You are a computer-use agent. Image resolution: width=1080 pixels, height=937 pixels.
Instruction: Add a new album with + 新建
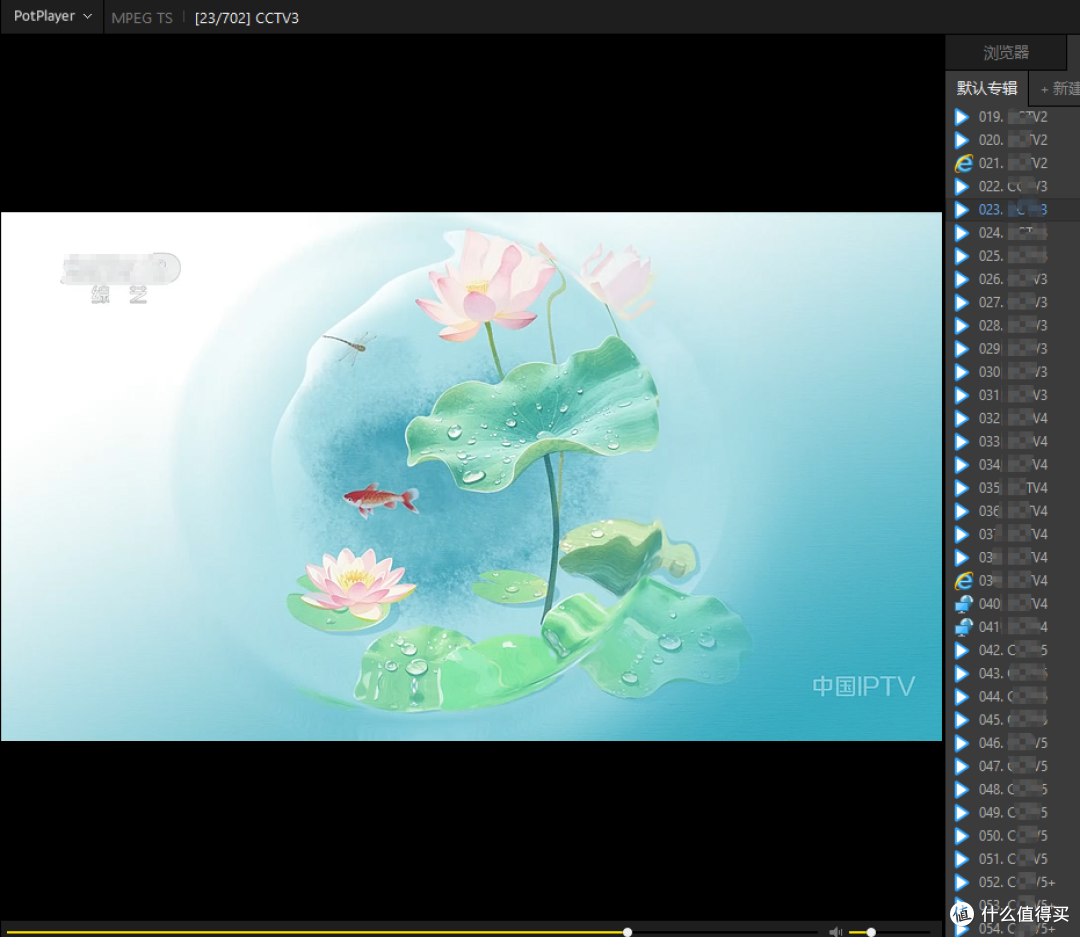tap(1060, 88)
